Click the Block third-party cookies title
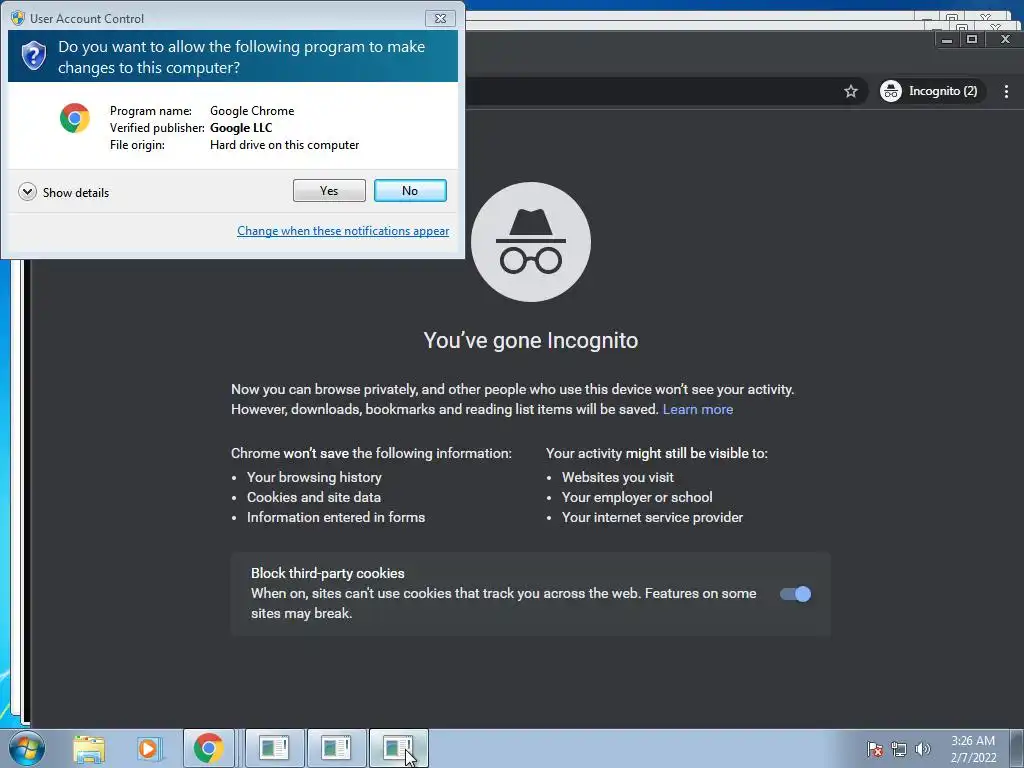This screenshot has height=768, width=1024. pos(328,573)
